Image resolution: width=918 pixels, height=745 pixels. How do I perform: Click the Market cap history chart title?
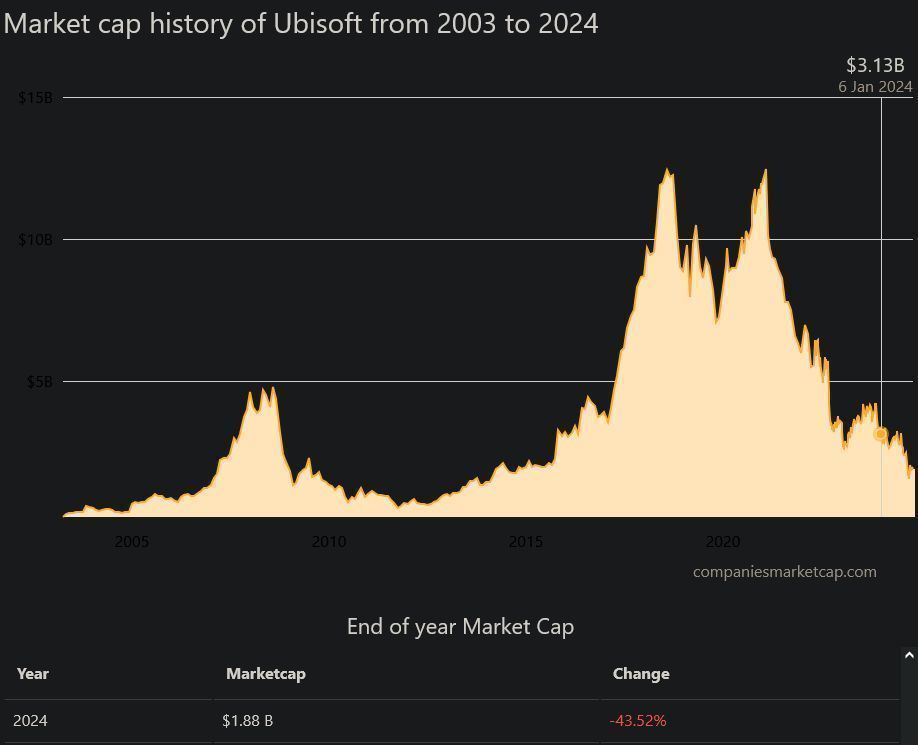[x=301, y=23]
